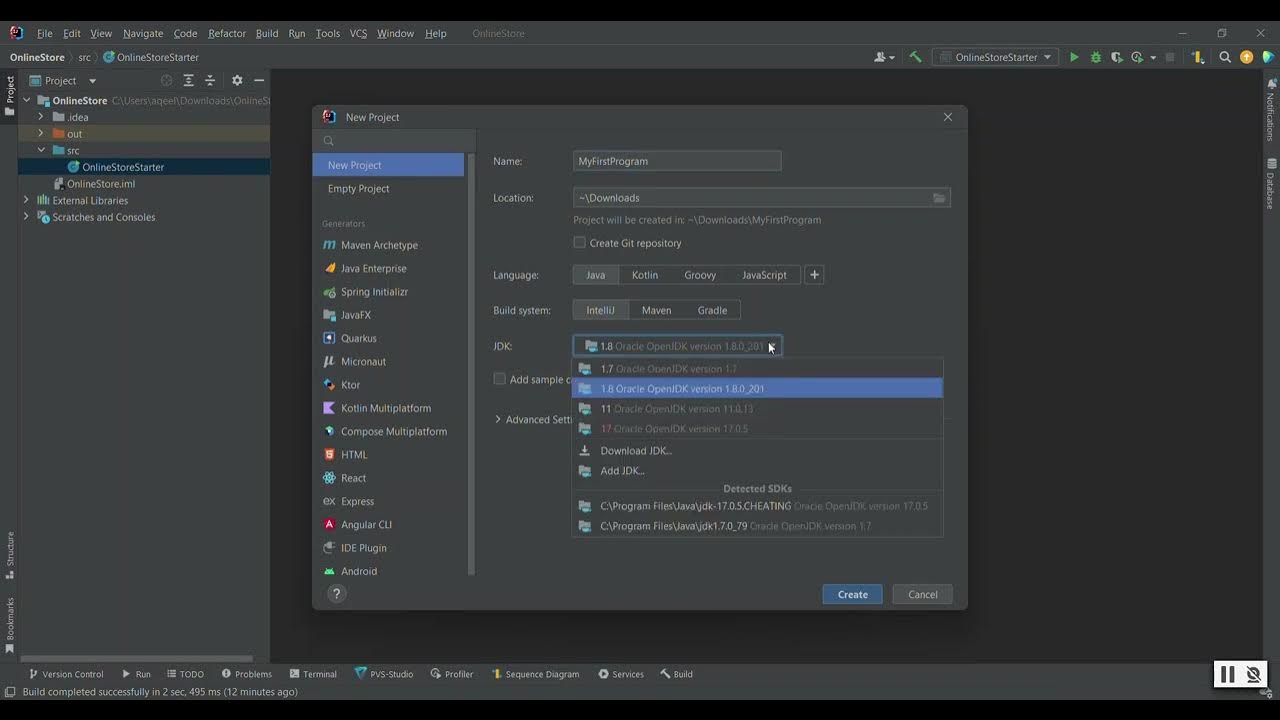1280x720 pixels.
Task: Open the Refactor menu
Action: click(227, 33)
